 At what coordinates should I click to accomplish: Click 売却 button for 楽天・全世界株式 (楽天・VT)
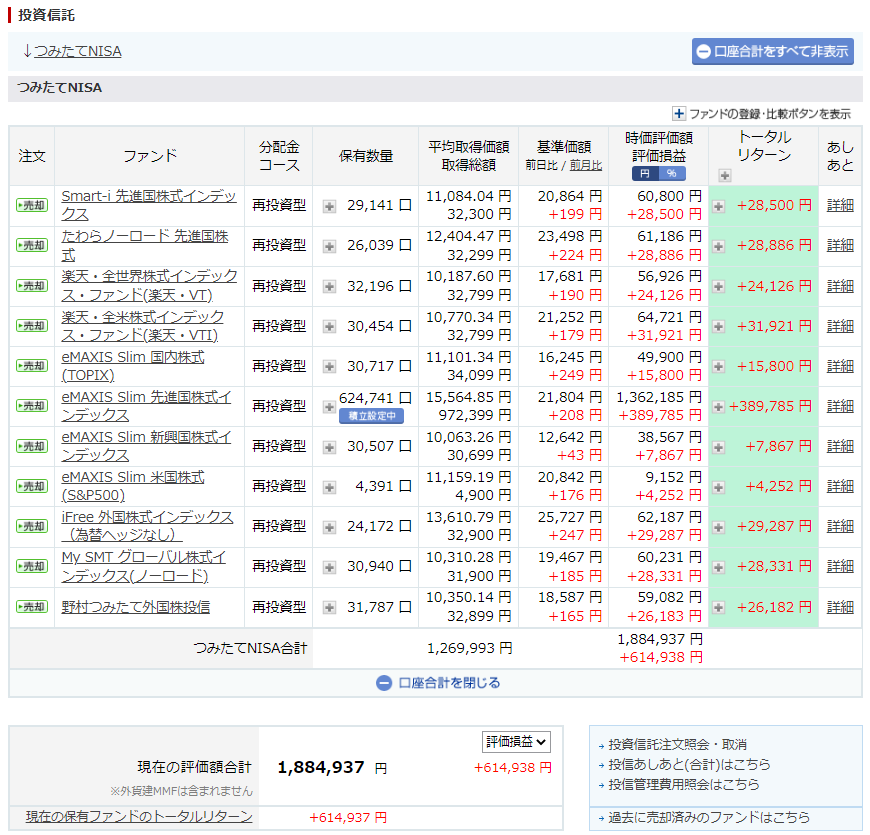(x=32, y=286)
